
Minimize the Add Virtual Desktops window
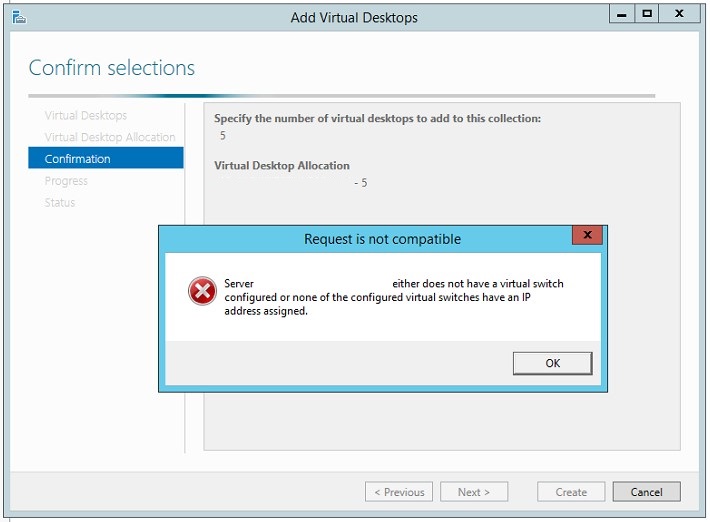tap(622, 14)
